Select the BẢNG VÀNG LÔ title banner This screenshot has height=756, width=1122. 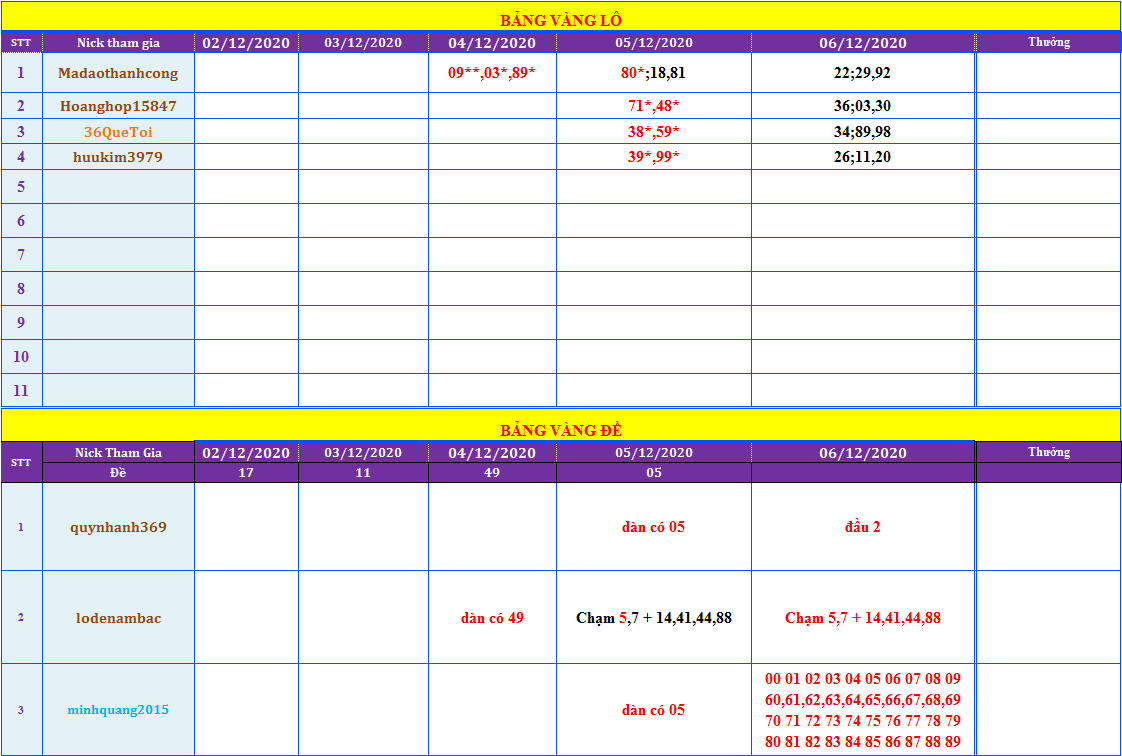click(x=561, y=20)
